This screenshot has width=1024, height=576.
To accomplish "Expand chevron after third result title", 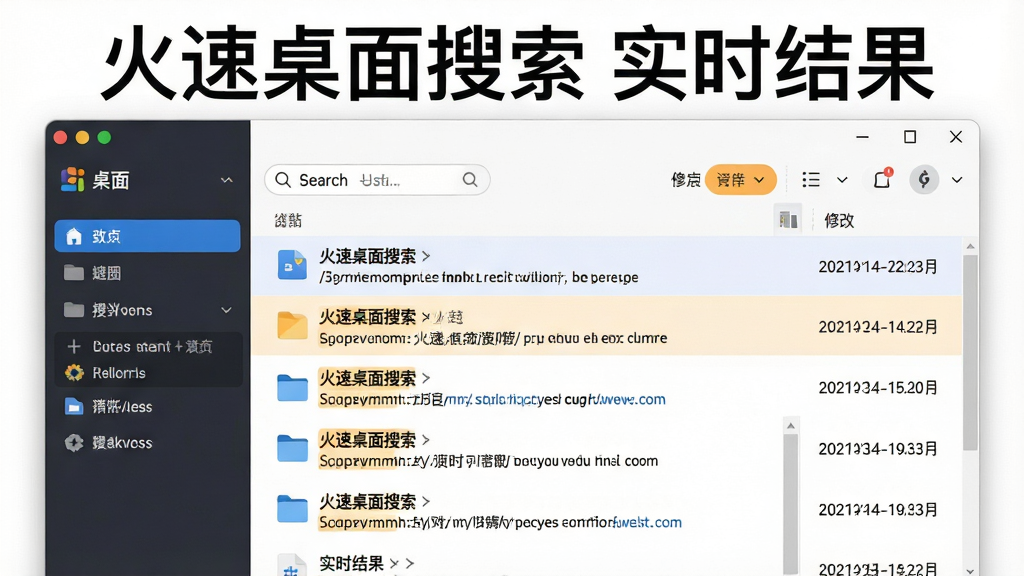I will 426,378.
